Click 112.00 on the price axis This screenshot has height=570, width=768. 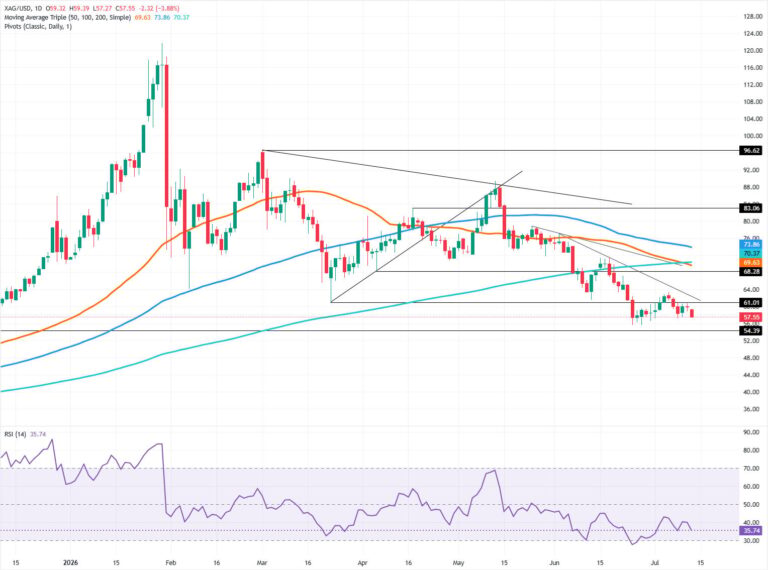pyautogui.click(x=752, y=85)
